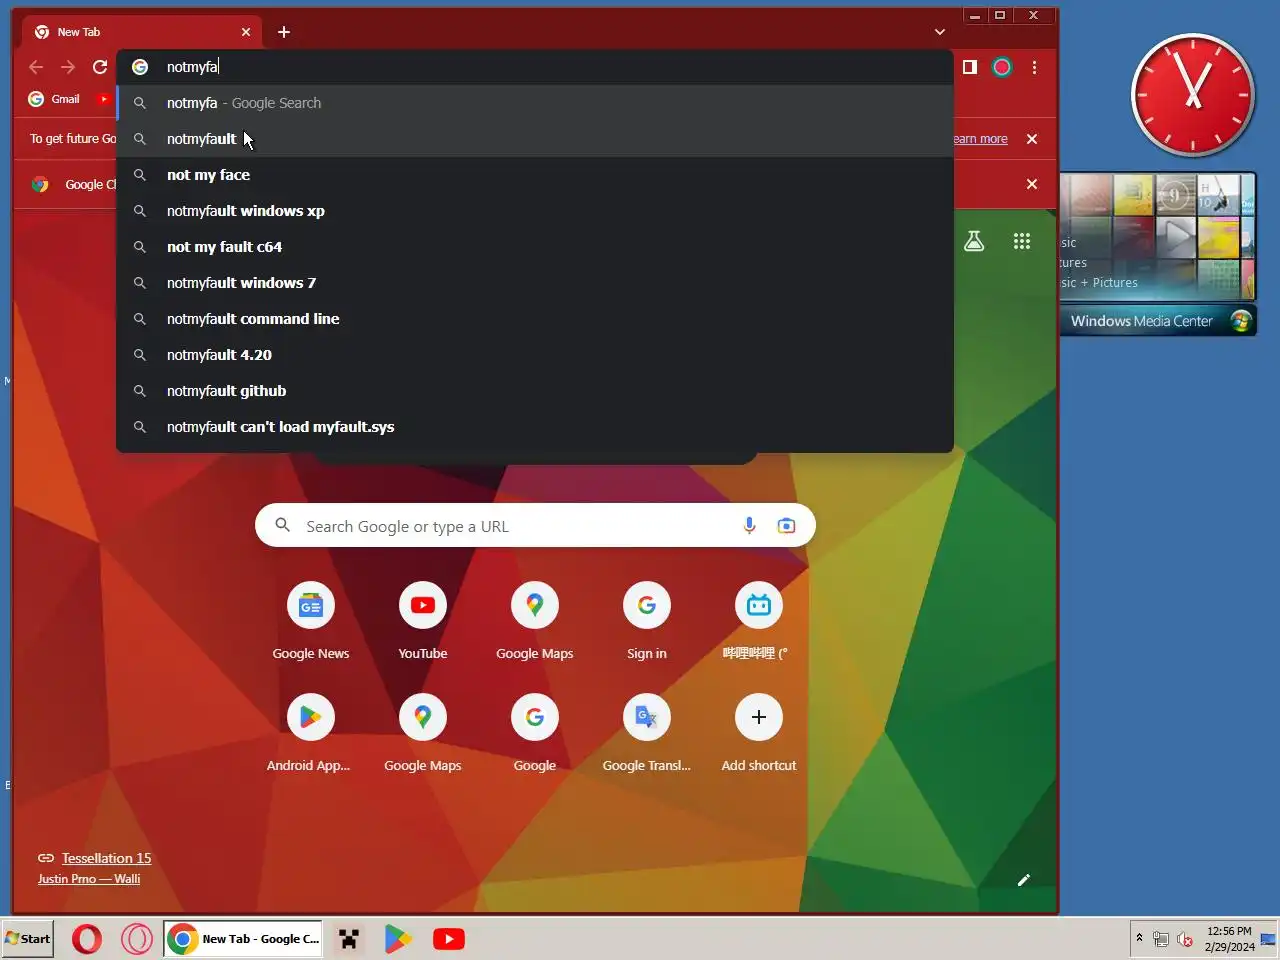This screenshot has width=1280, height=960.
Task: Open the clock showing 12:56 PM
Action: click(1229, 938)
